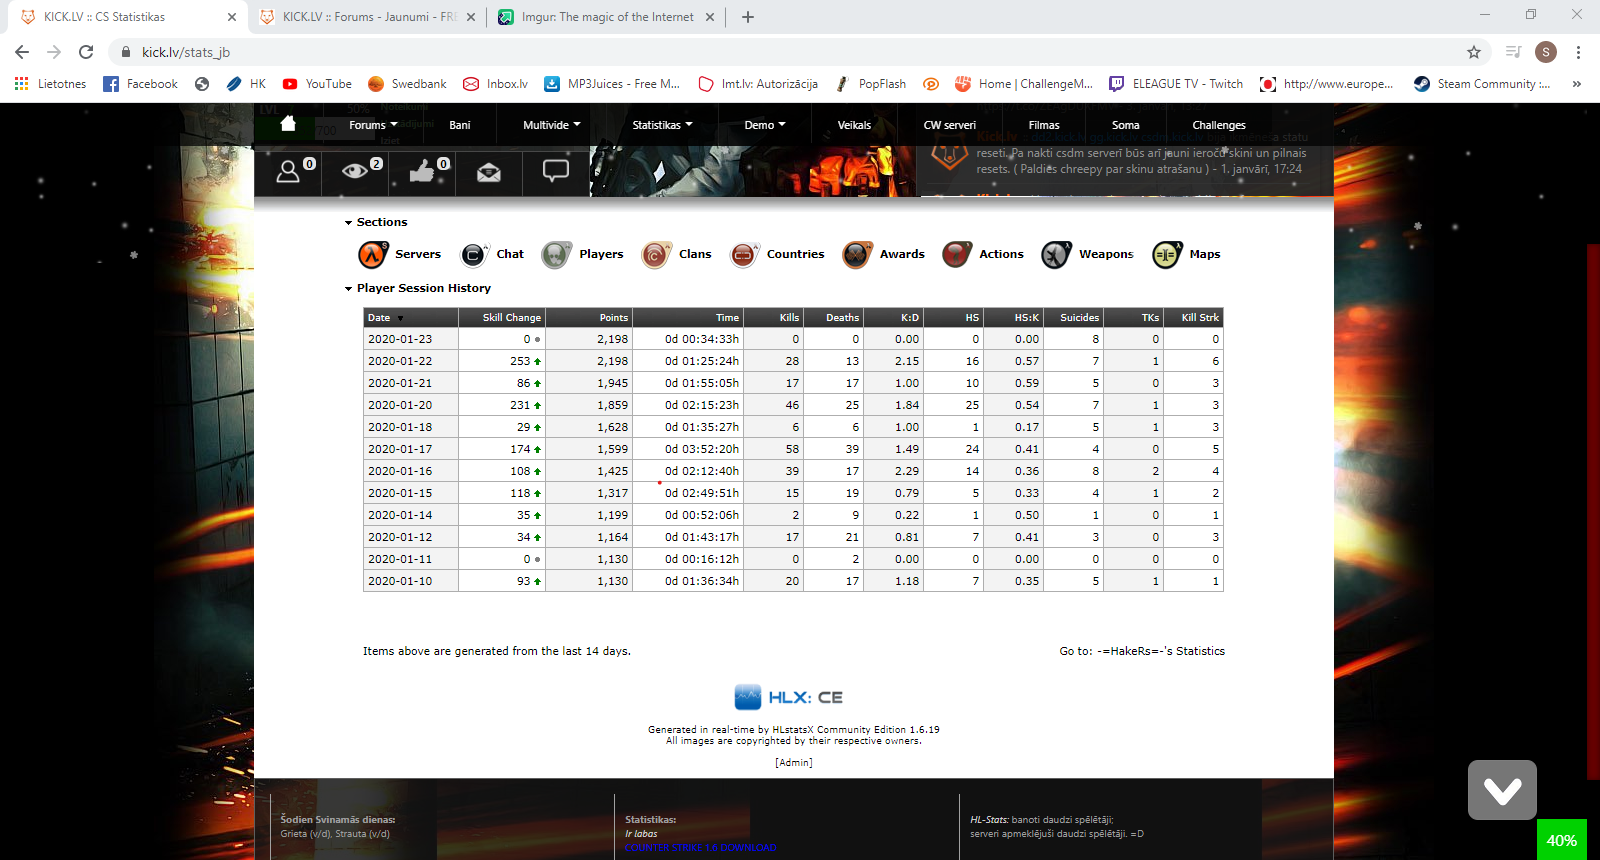Select the 0d 03:52:20h time cell
This screenshot has width=1600, height=860.
688,449
